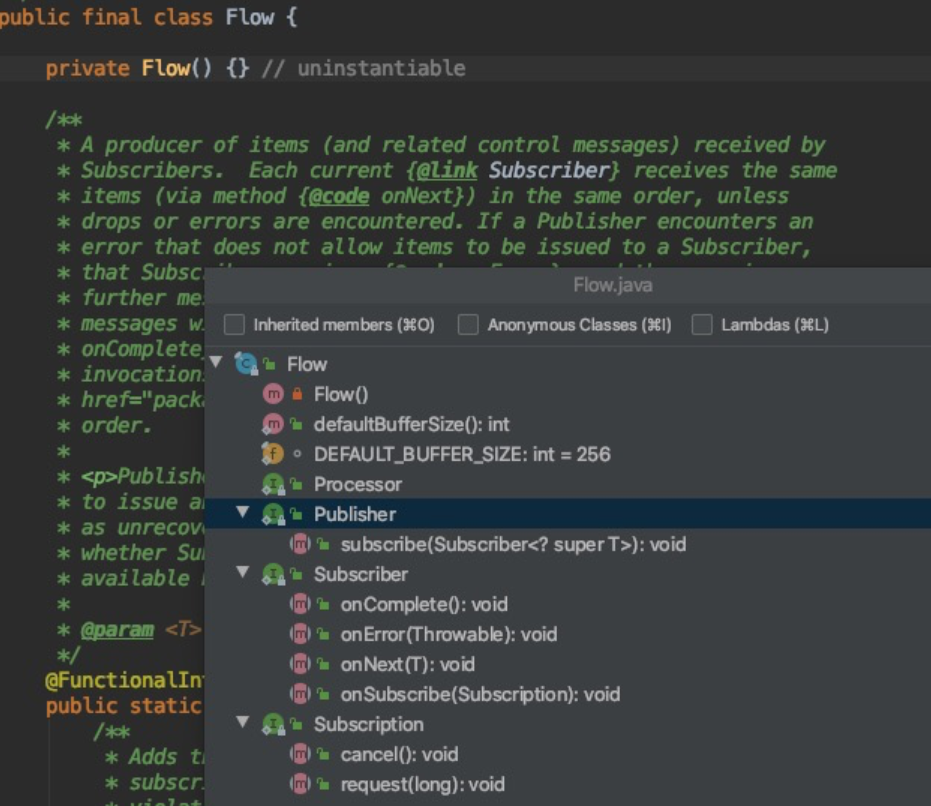Enable the Inherited members checkbox
This screenshot has width=931, height=806.
pyautogui.click(x=234, y=325)
